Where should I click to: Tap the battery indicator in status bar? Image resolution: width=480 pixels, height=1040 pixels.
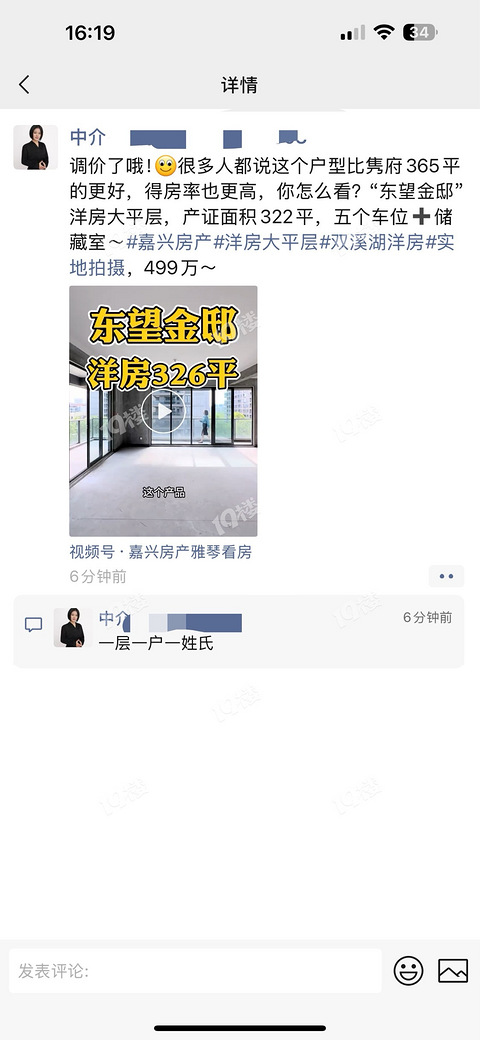tap(420, 32)
